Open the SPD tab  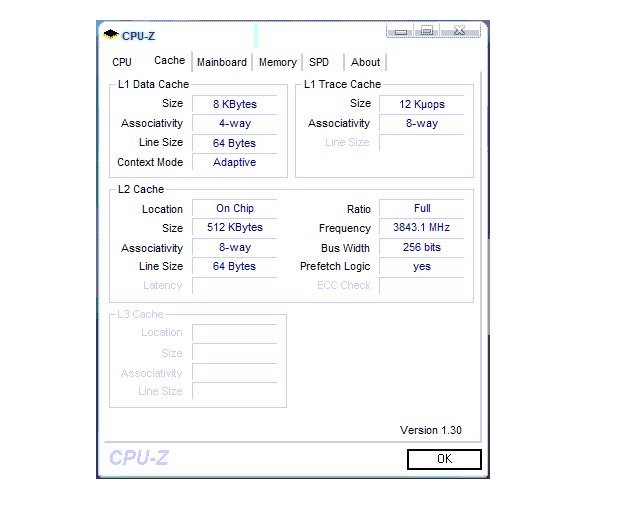[319, 62]
